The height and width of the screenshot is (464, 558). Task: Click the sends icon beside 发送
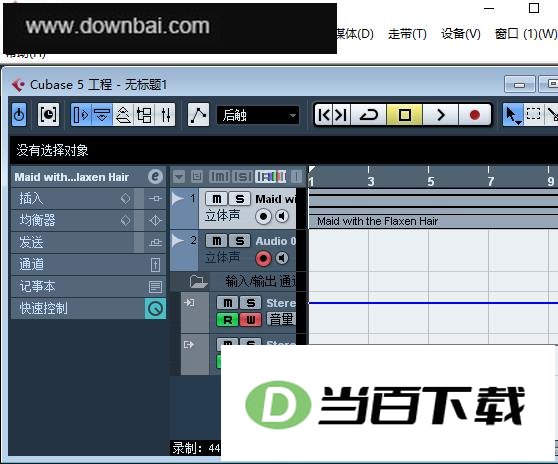point(155,242)
